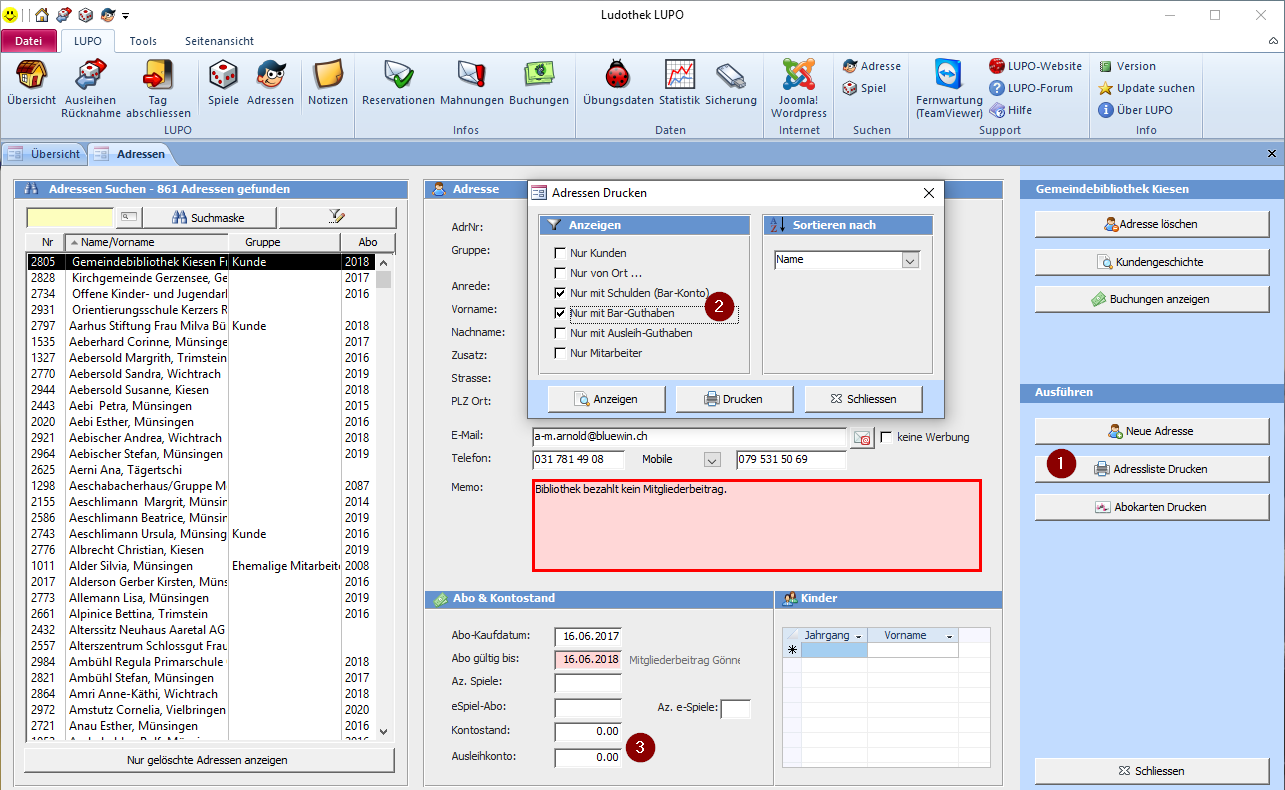The image size is (1285, 790).
Task: Open the Spiele dice icon
Action: click(223, 82)
